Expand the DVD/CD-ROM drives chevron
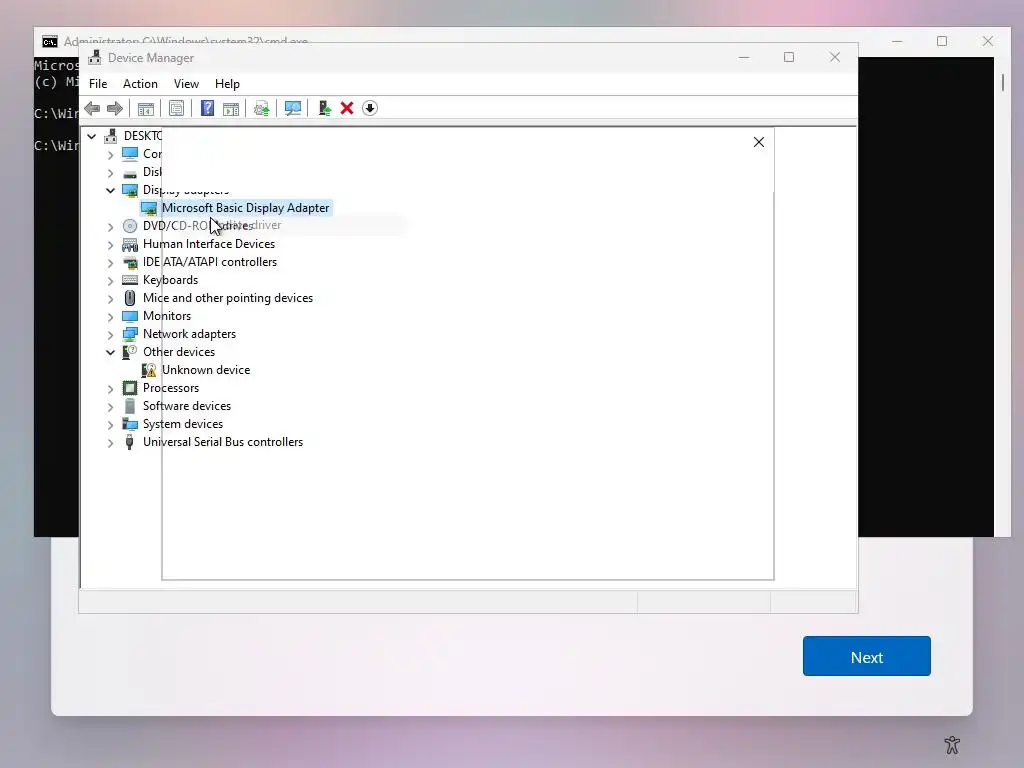1024x768 pixels. [110, 227]
